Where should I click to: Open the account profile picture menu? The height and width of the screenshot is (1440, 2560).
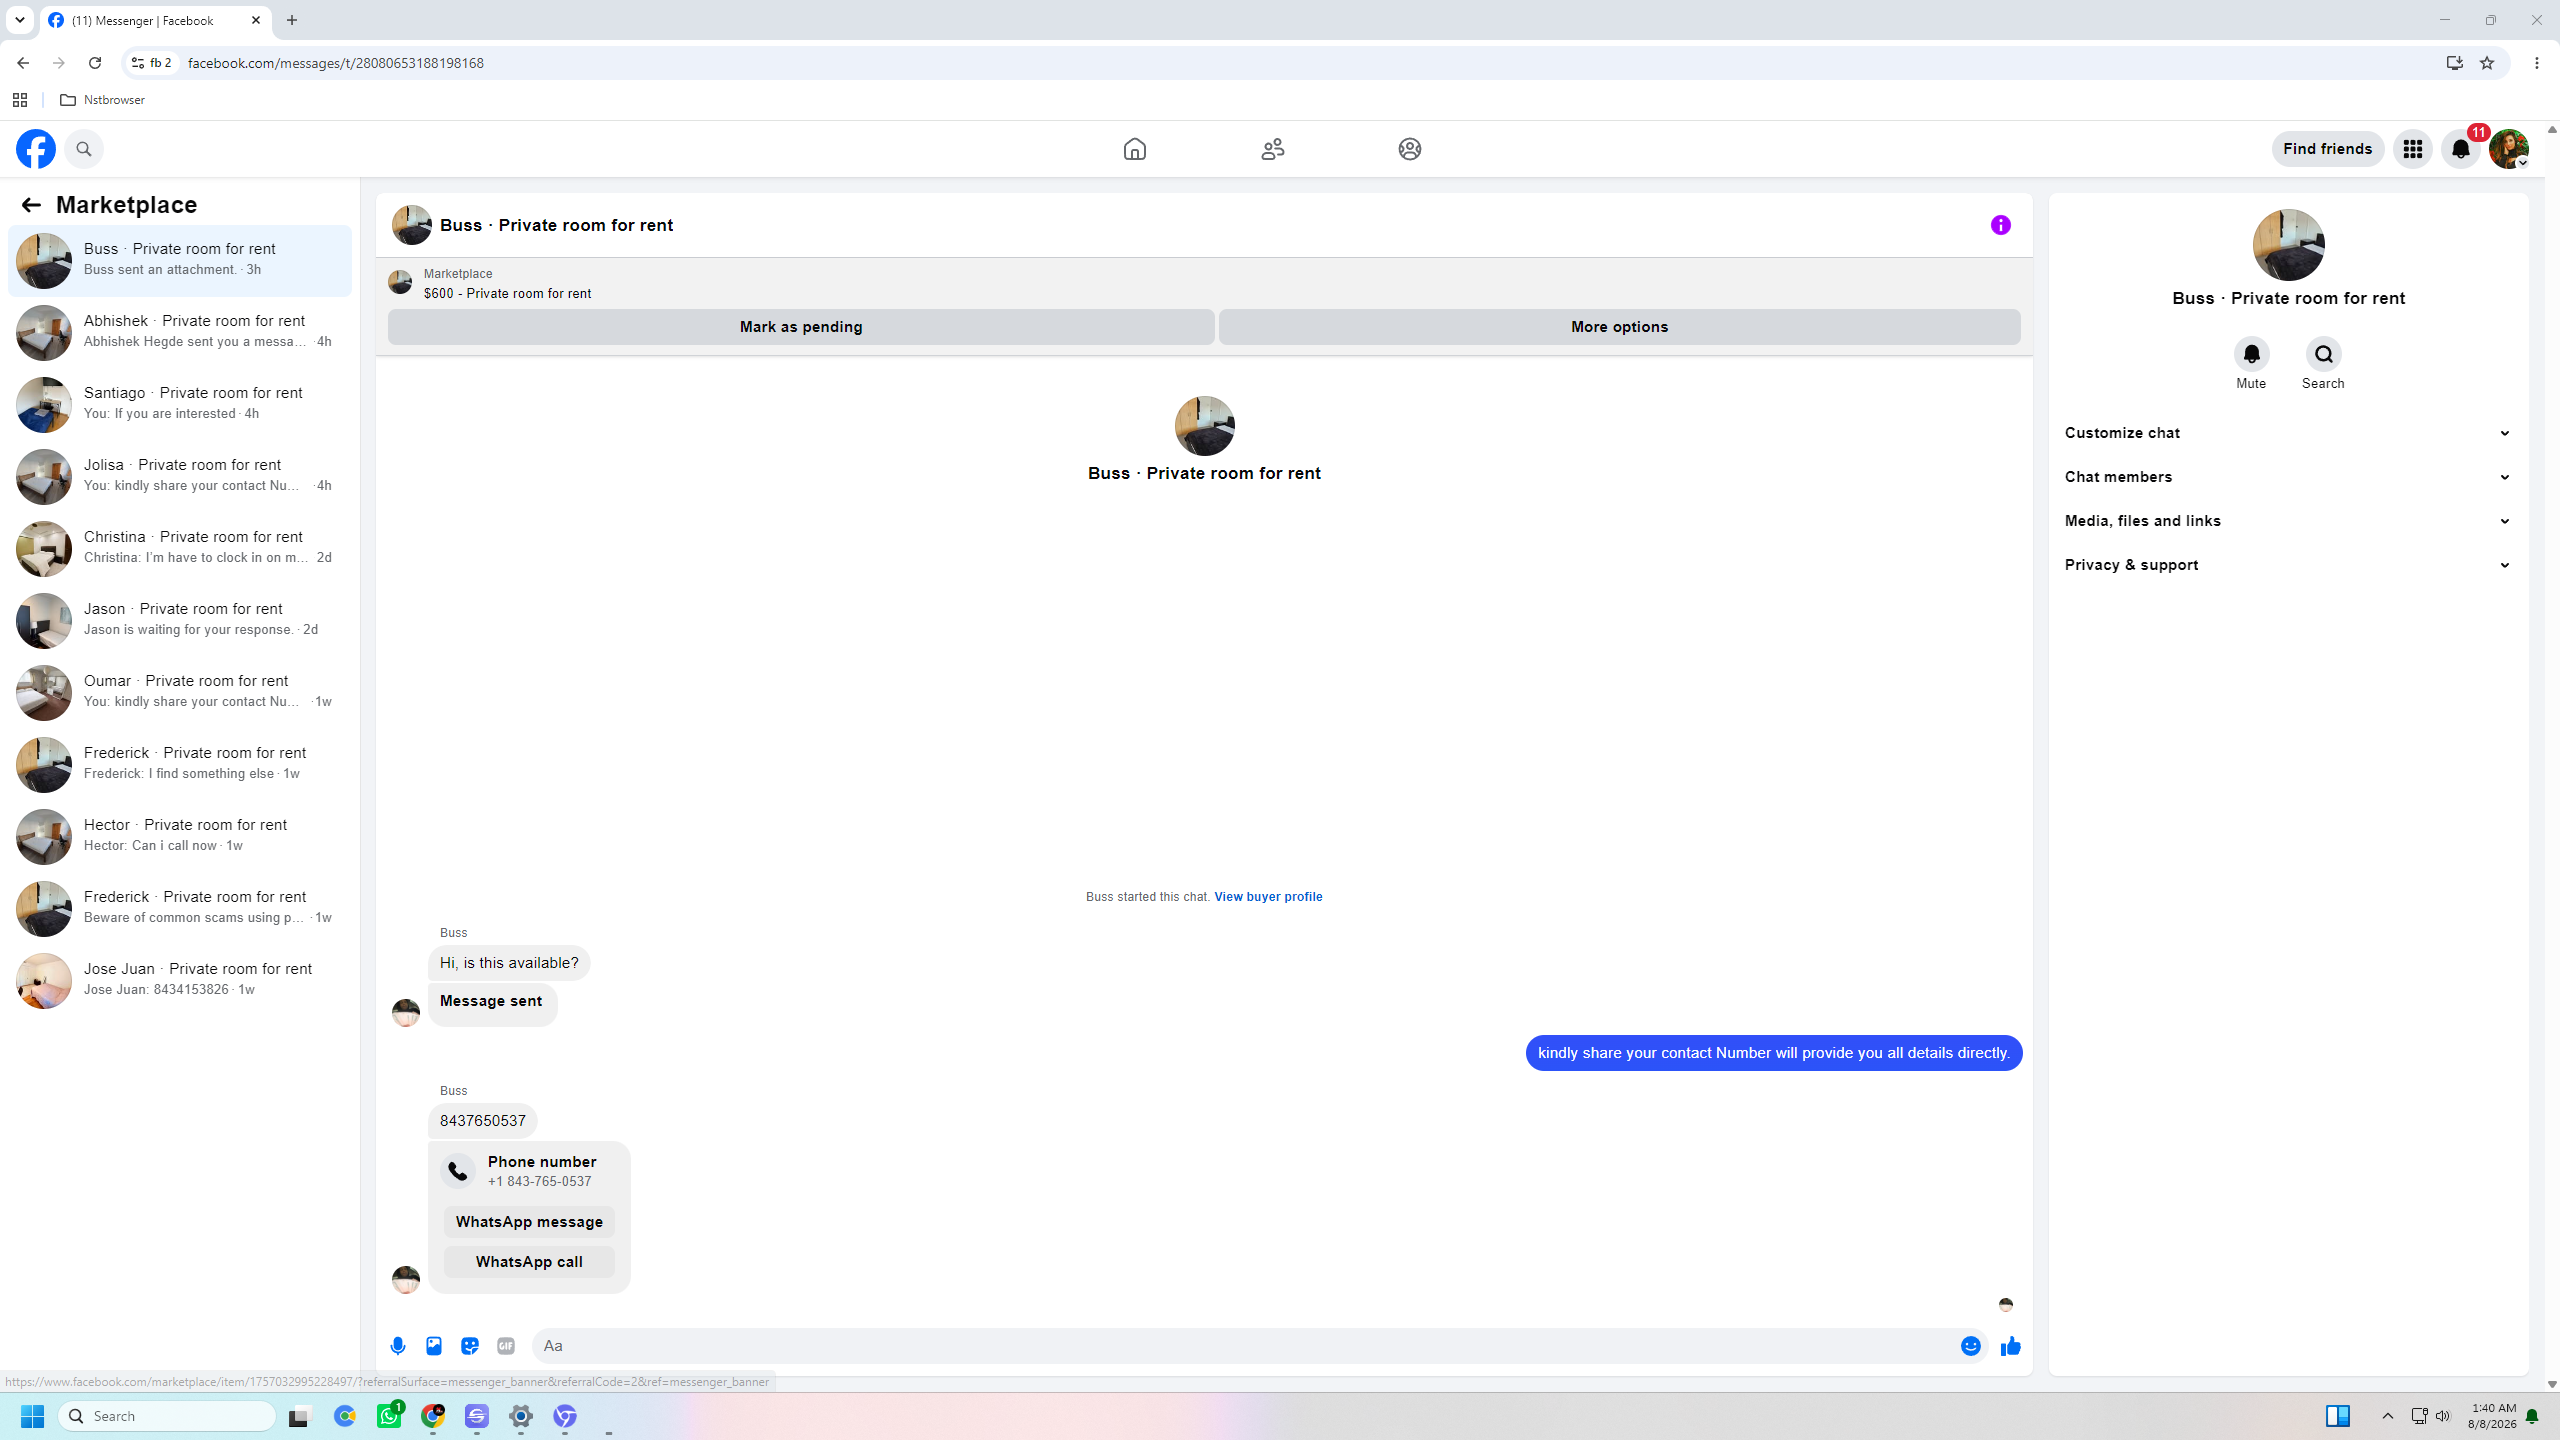tap(2509, 149)
